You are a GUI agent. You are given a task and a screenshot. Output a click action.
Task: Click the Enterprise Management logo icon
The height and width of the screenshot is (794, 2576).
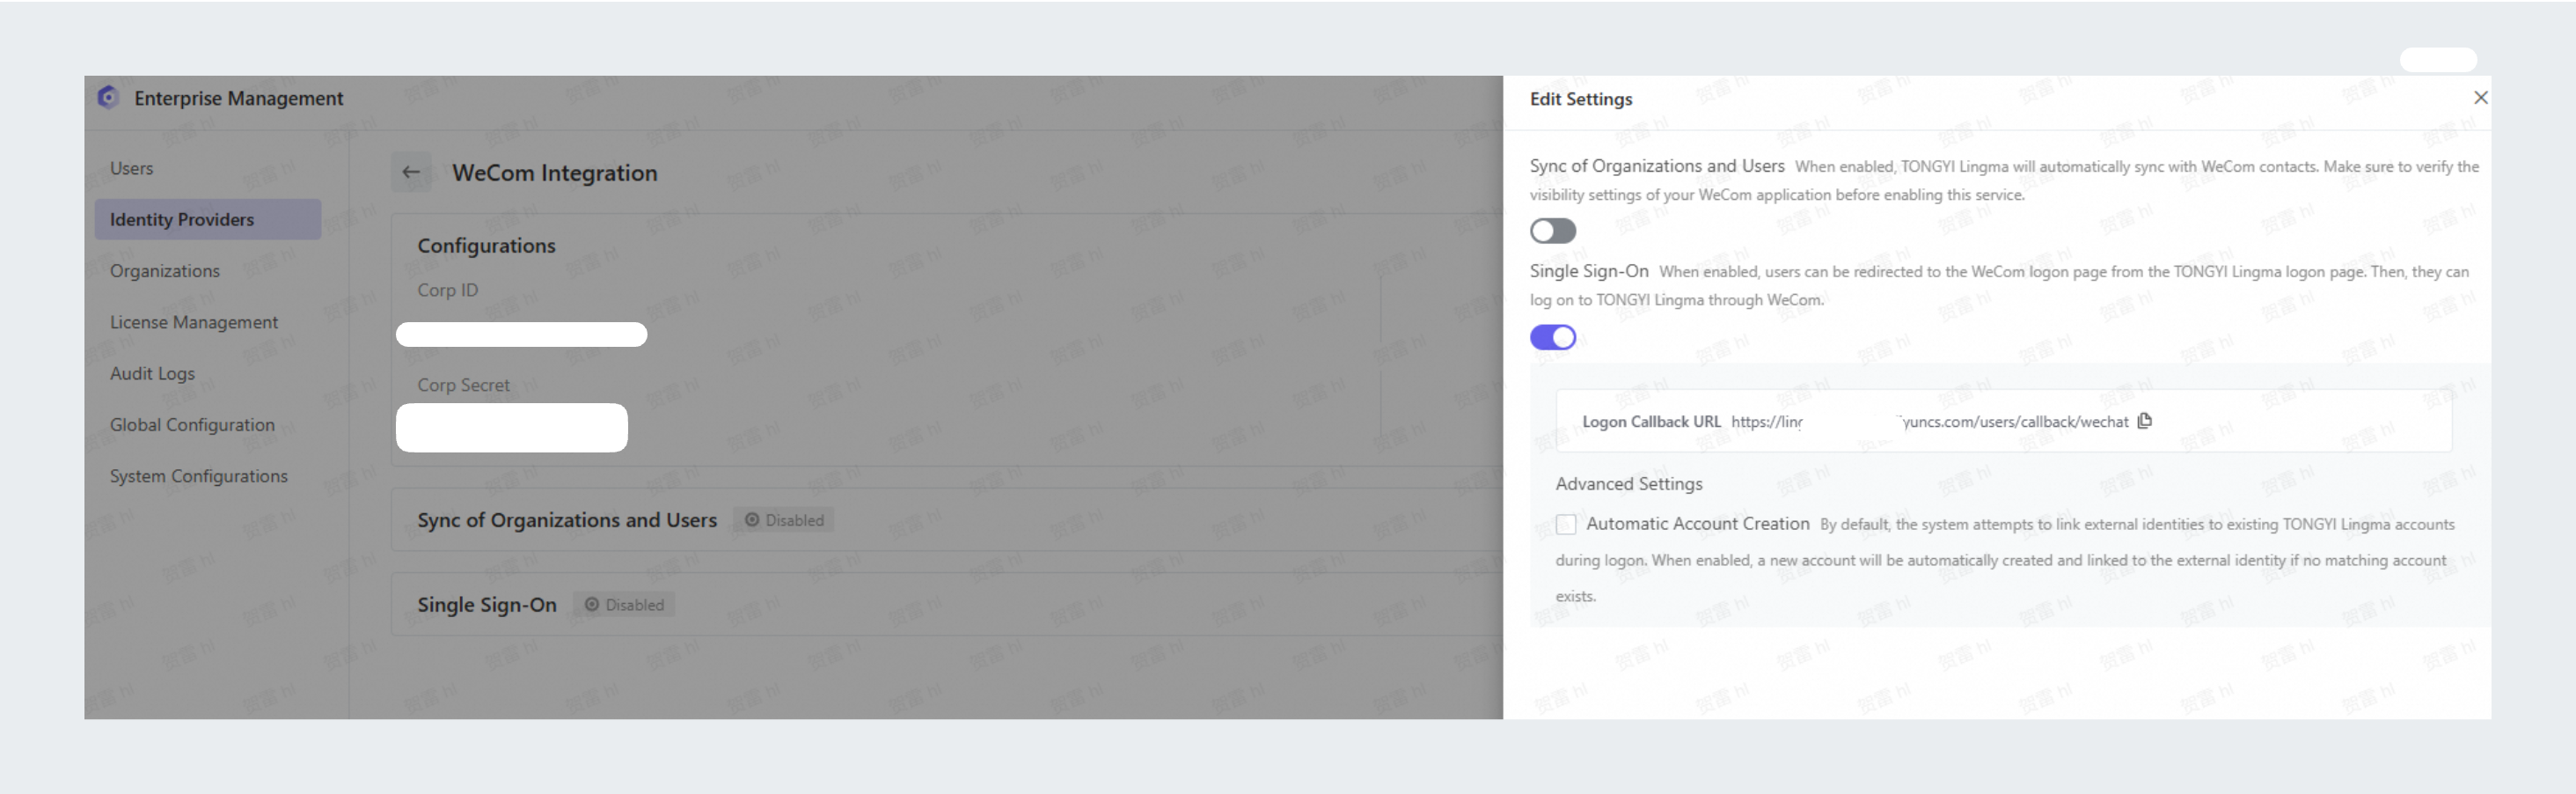tap(108, 97)
